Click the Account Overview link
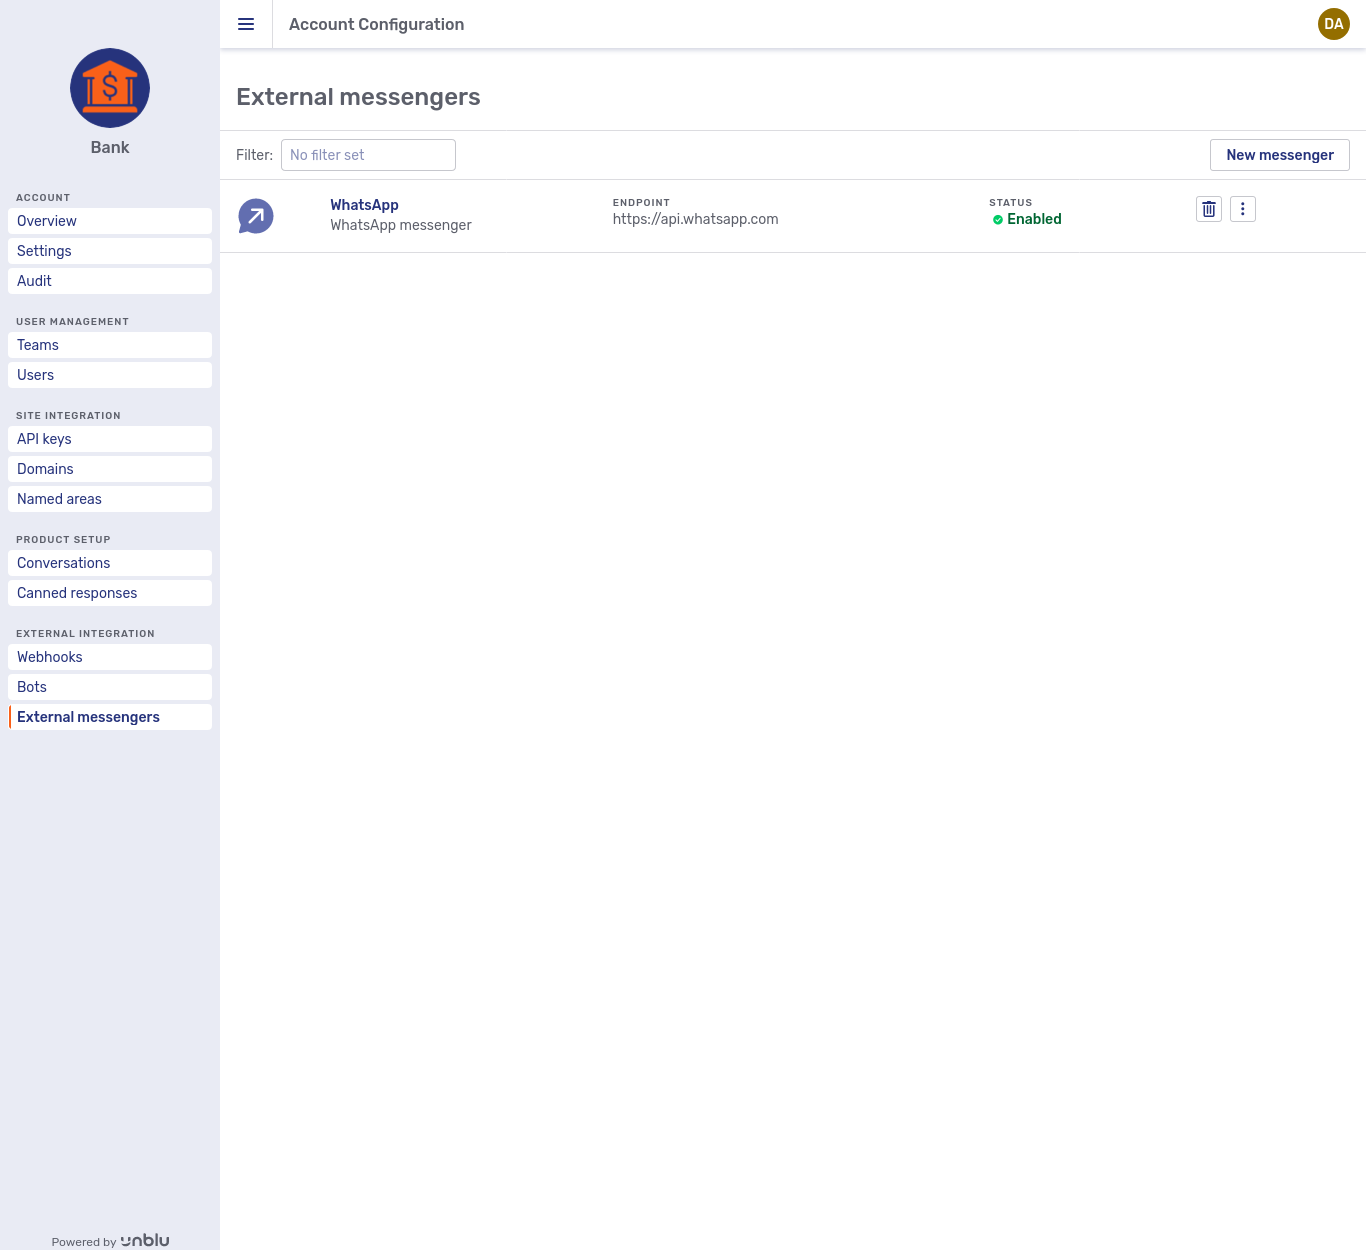 pyautogui.click(x=46, y=221)
